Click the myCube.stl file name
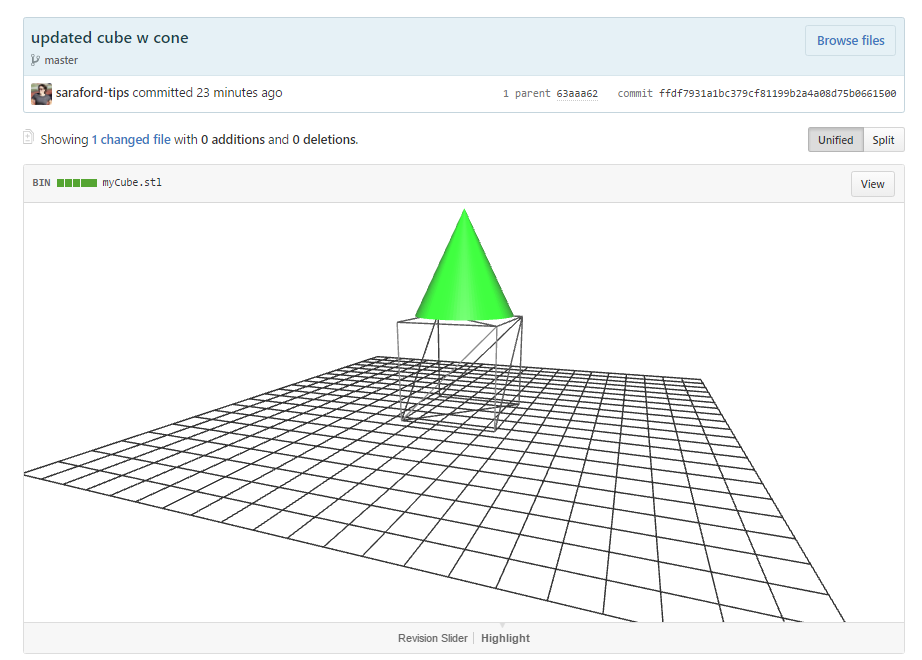 (131, 183)
